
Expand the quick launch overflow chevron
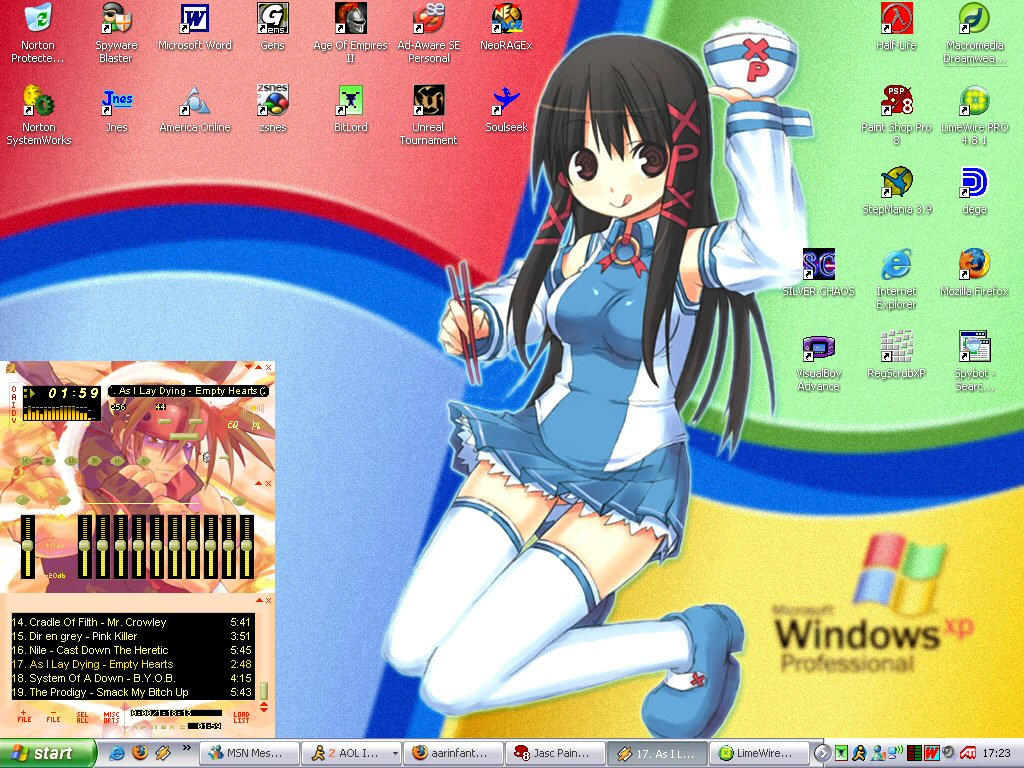click(x=186, y=748)
